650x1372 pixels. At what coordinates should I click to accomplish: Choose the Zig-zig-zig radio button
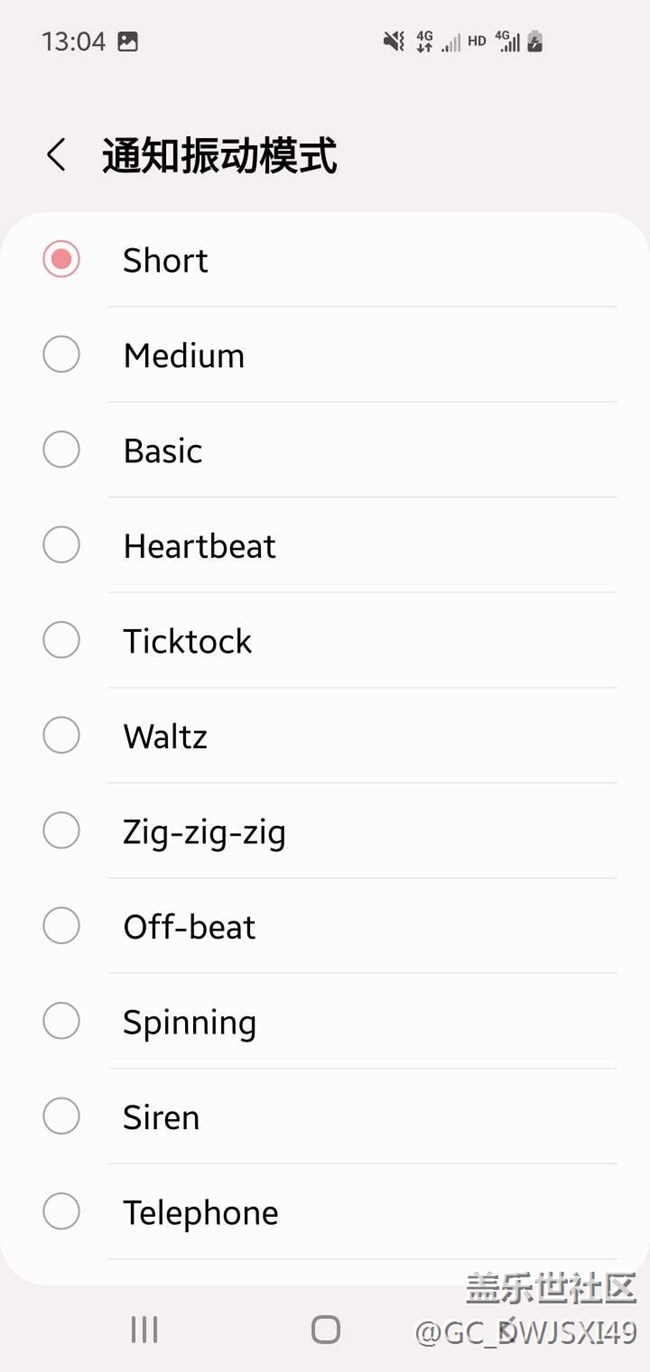[x=61, y=831]
